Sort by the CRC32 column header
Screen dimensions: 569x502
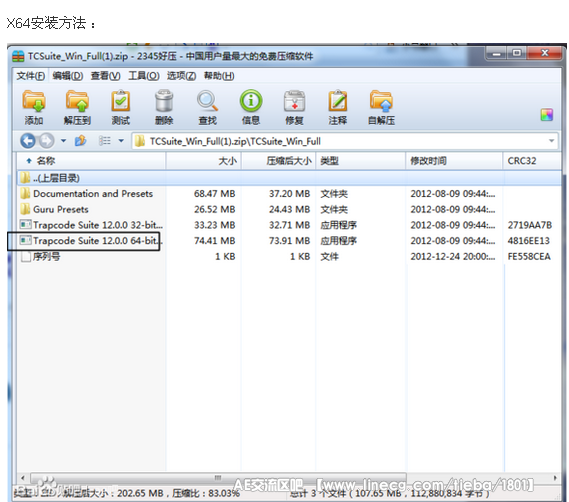[x=532, y=161]
